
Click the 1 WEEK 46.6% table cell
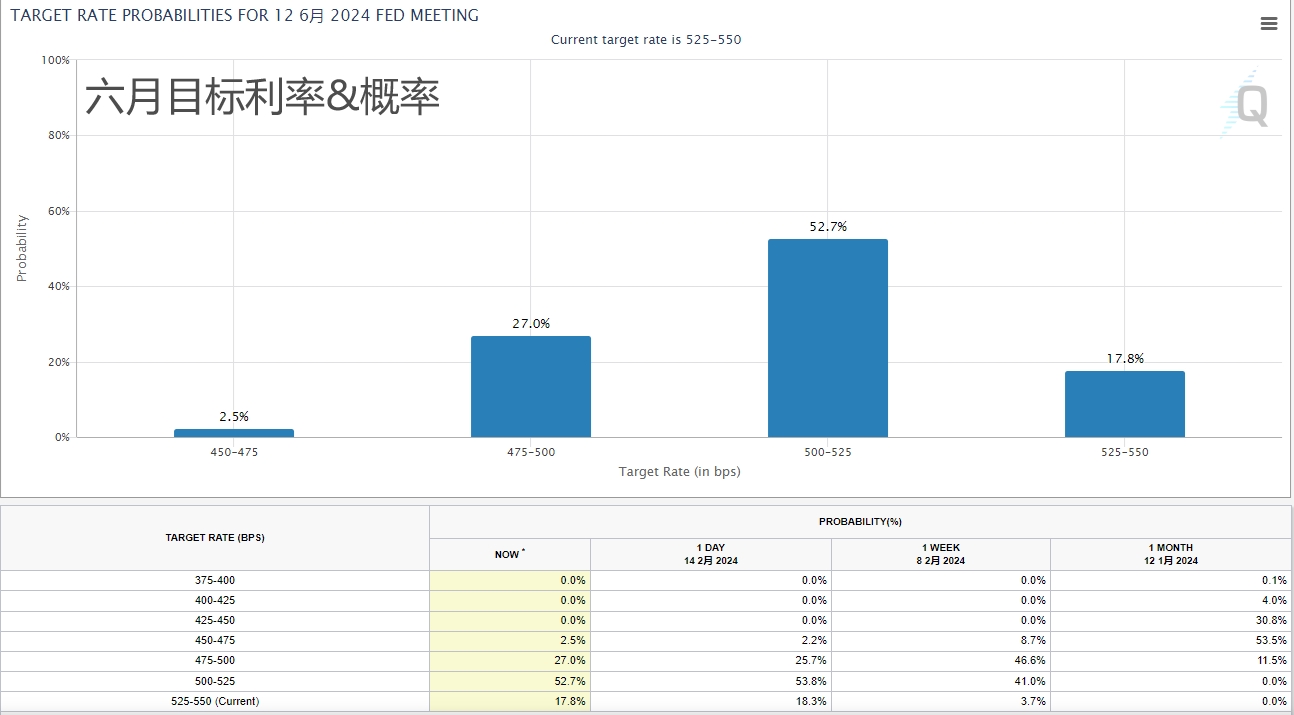940,660
